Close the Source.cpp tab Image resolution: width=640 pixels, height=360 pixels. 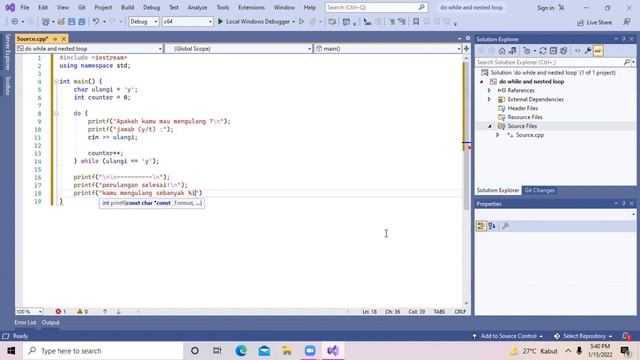point(64,39)
